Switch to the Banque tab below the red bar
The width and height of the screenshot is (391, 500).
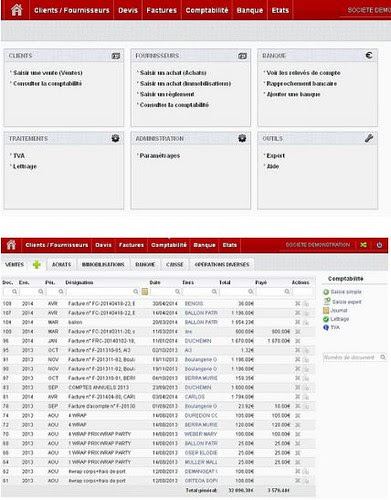coord(145,265)
